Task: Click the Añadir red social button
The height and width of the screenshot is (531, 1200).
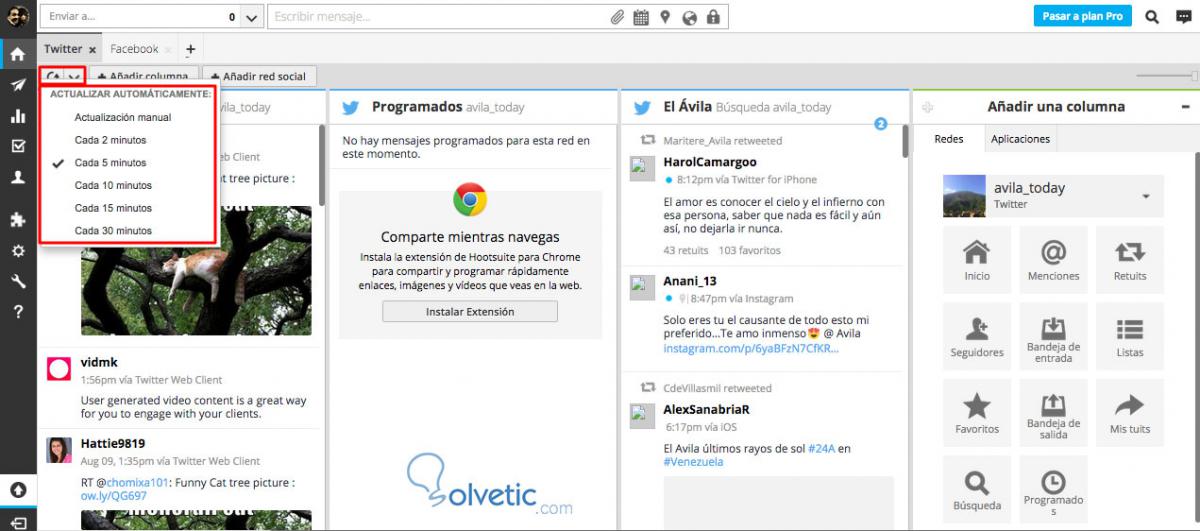Action: [x=260, y=76]
